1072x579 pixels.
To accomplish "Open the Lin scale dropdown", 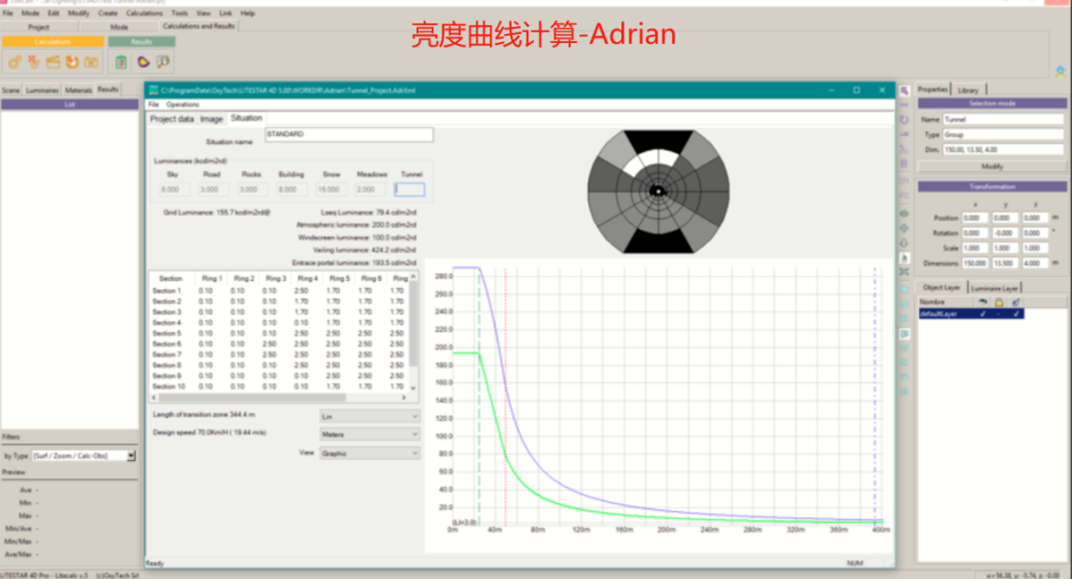I will pyautogui.click(x=369, y=416).
